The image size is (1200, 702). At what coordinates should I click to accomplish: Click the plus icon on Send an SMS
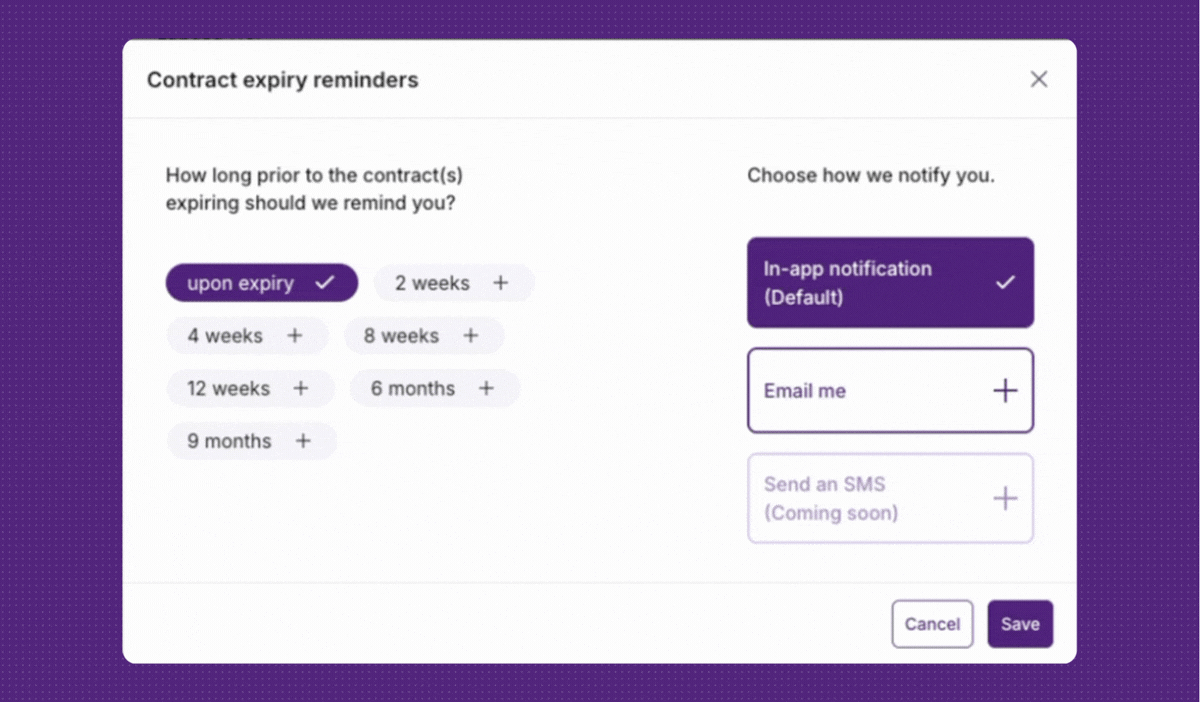[1005, 498]
